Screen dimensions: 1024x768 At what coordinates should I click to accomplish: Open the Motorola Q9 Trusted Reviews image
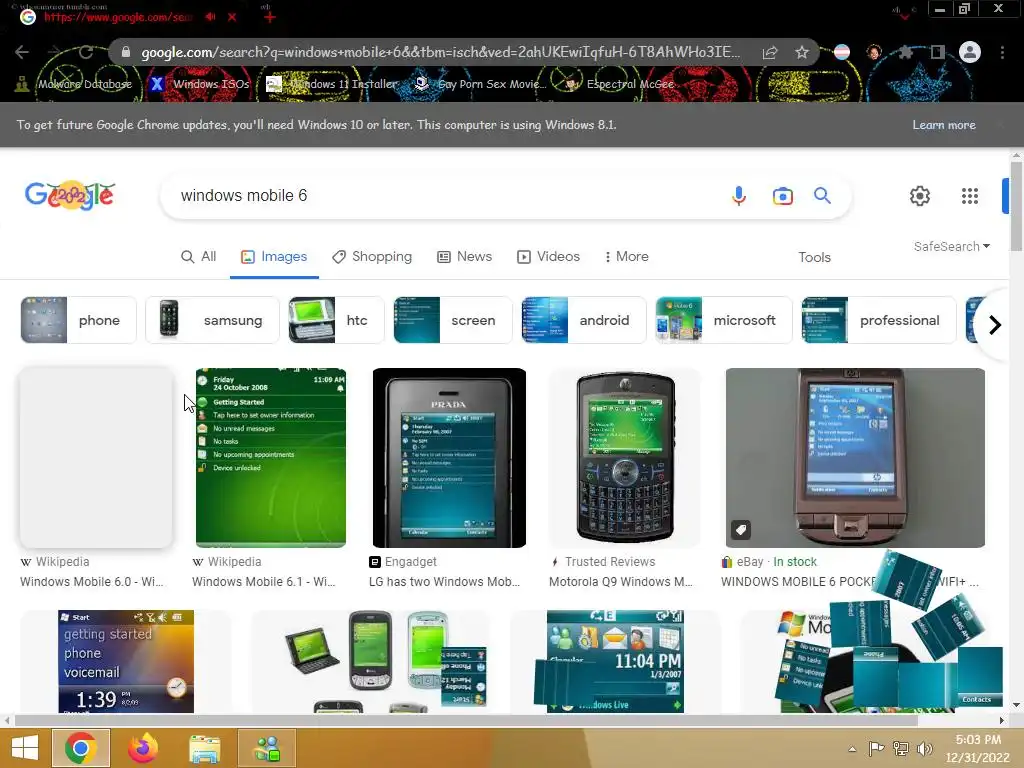[x=624, y=458]
